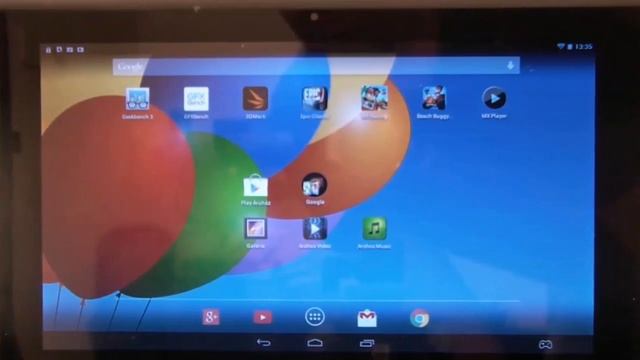Launch Chrome browser from the dock

419,318
